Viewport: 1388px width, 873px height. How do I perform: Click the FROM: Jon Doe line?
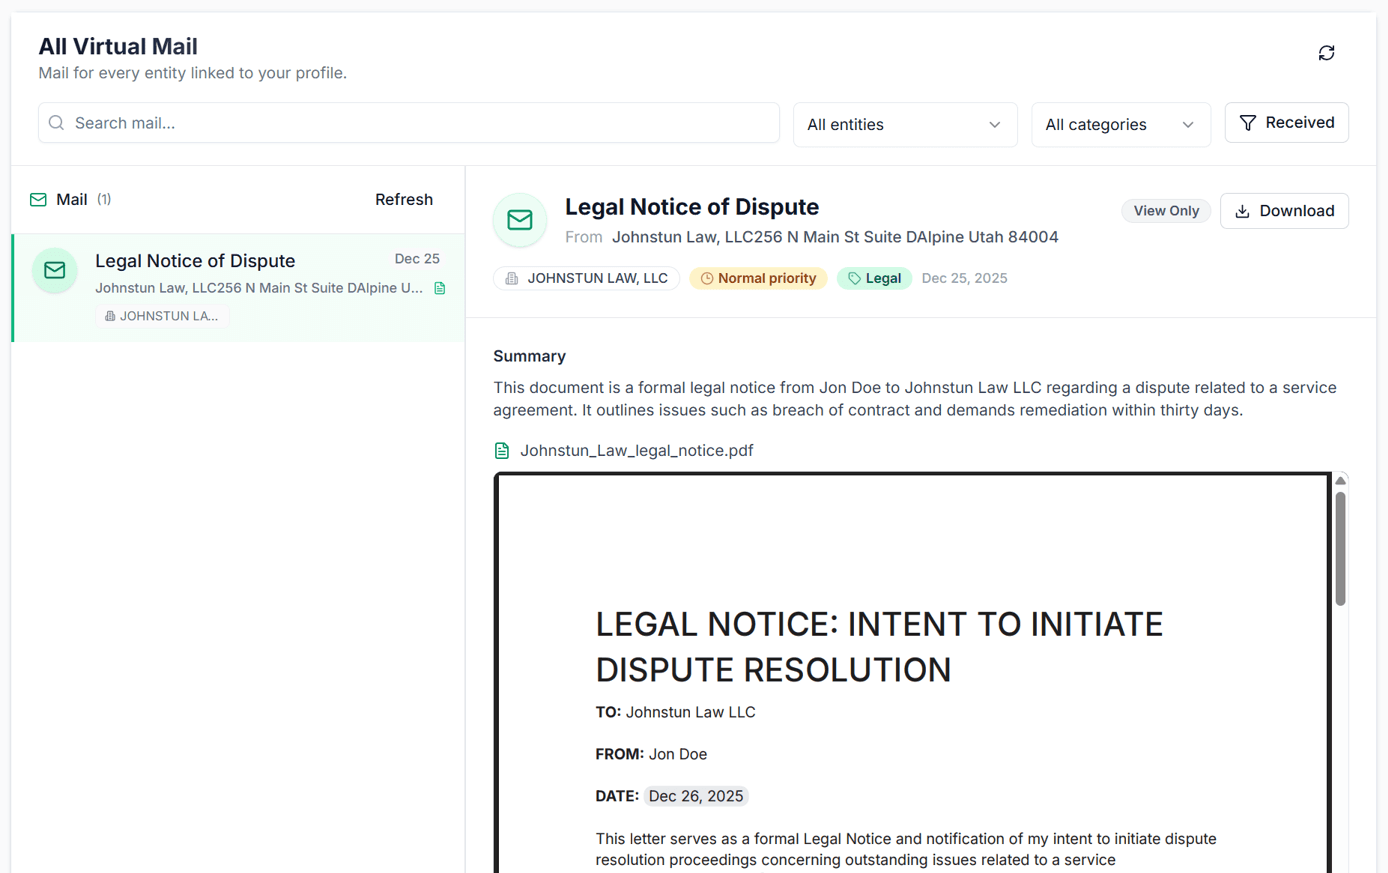[651, 755]
